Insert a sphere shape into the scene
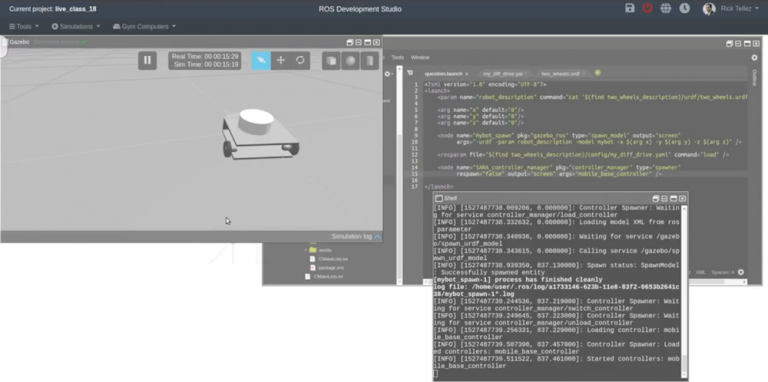This screenshot has height=382, width=768. click(351, 61)
